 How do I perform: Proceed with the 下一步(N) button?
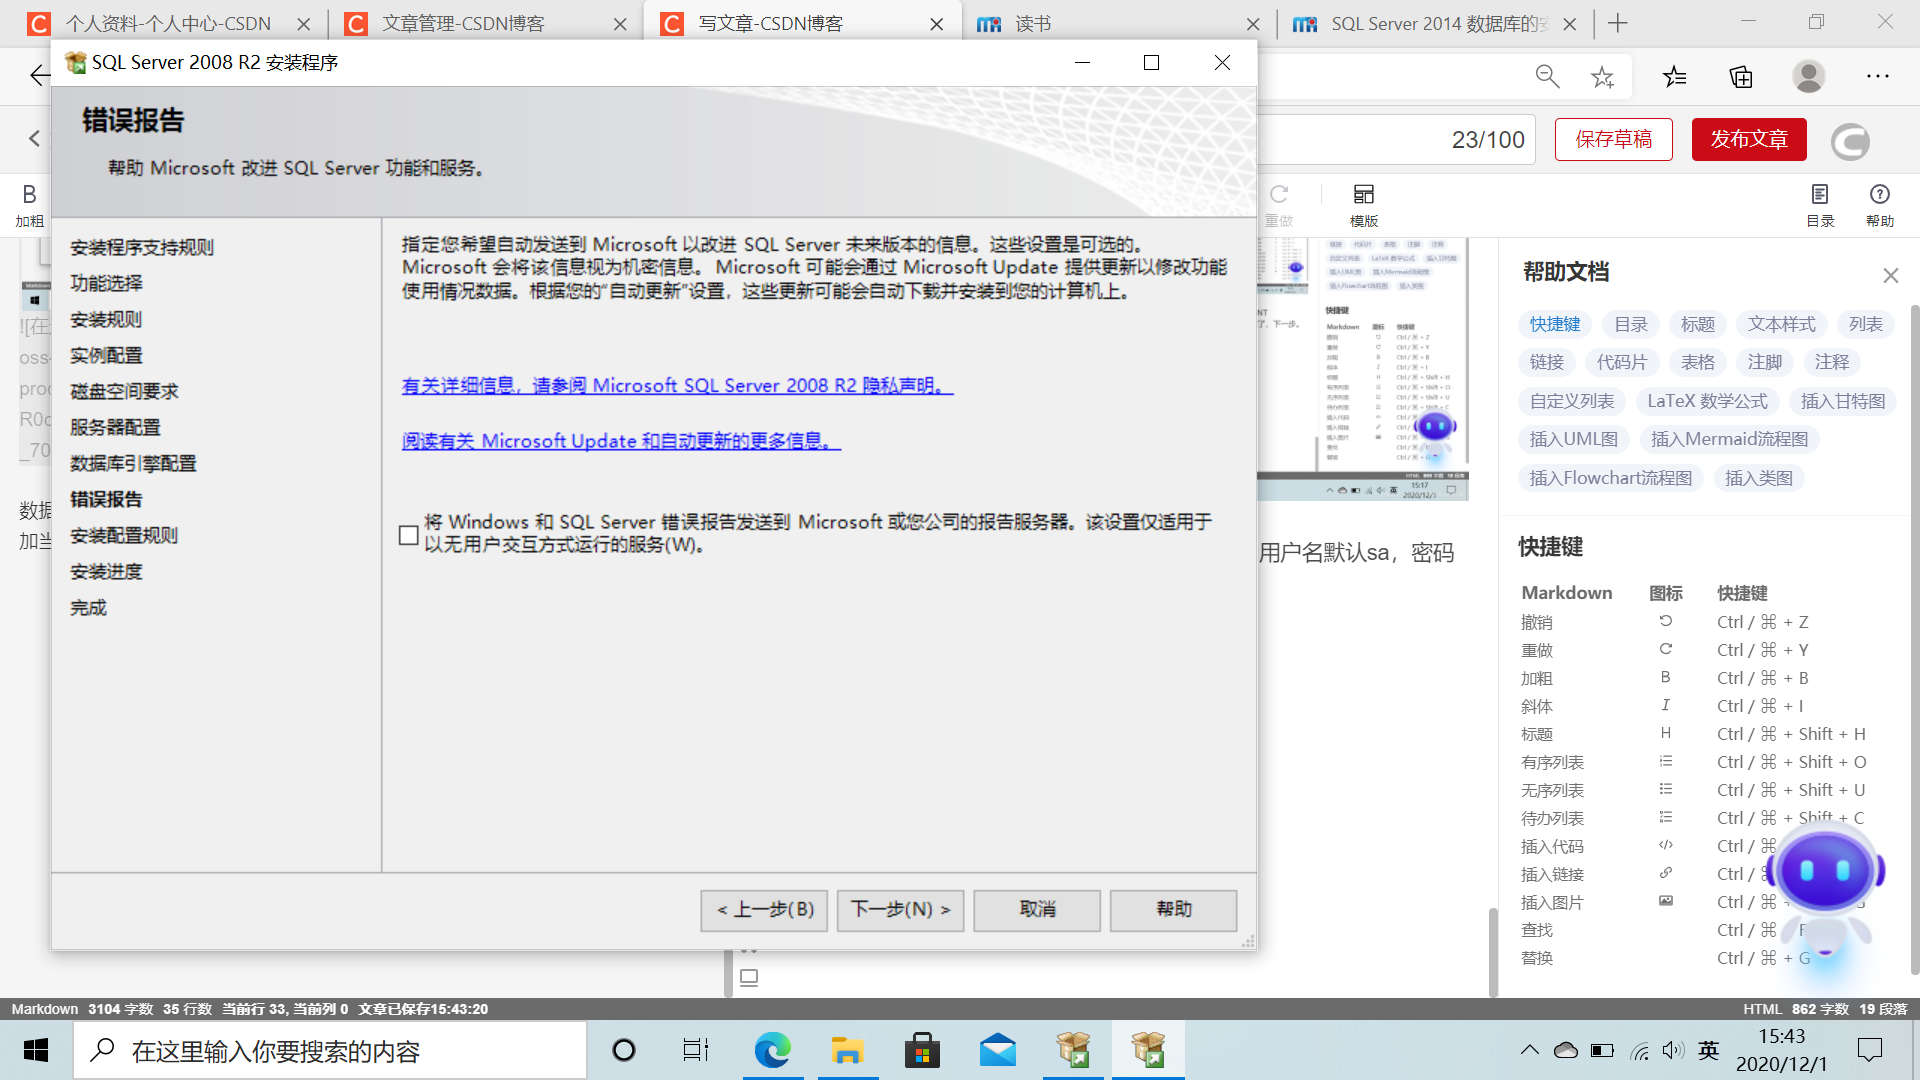(900, 910)
